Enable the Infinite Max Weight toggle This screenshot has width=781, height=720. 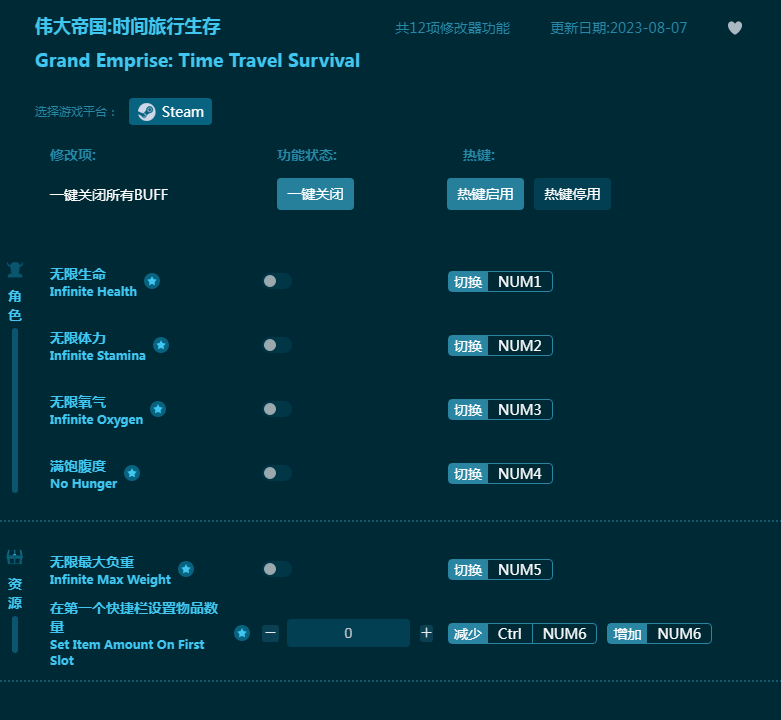click(277, 569)
